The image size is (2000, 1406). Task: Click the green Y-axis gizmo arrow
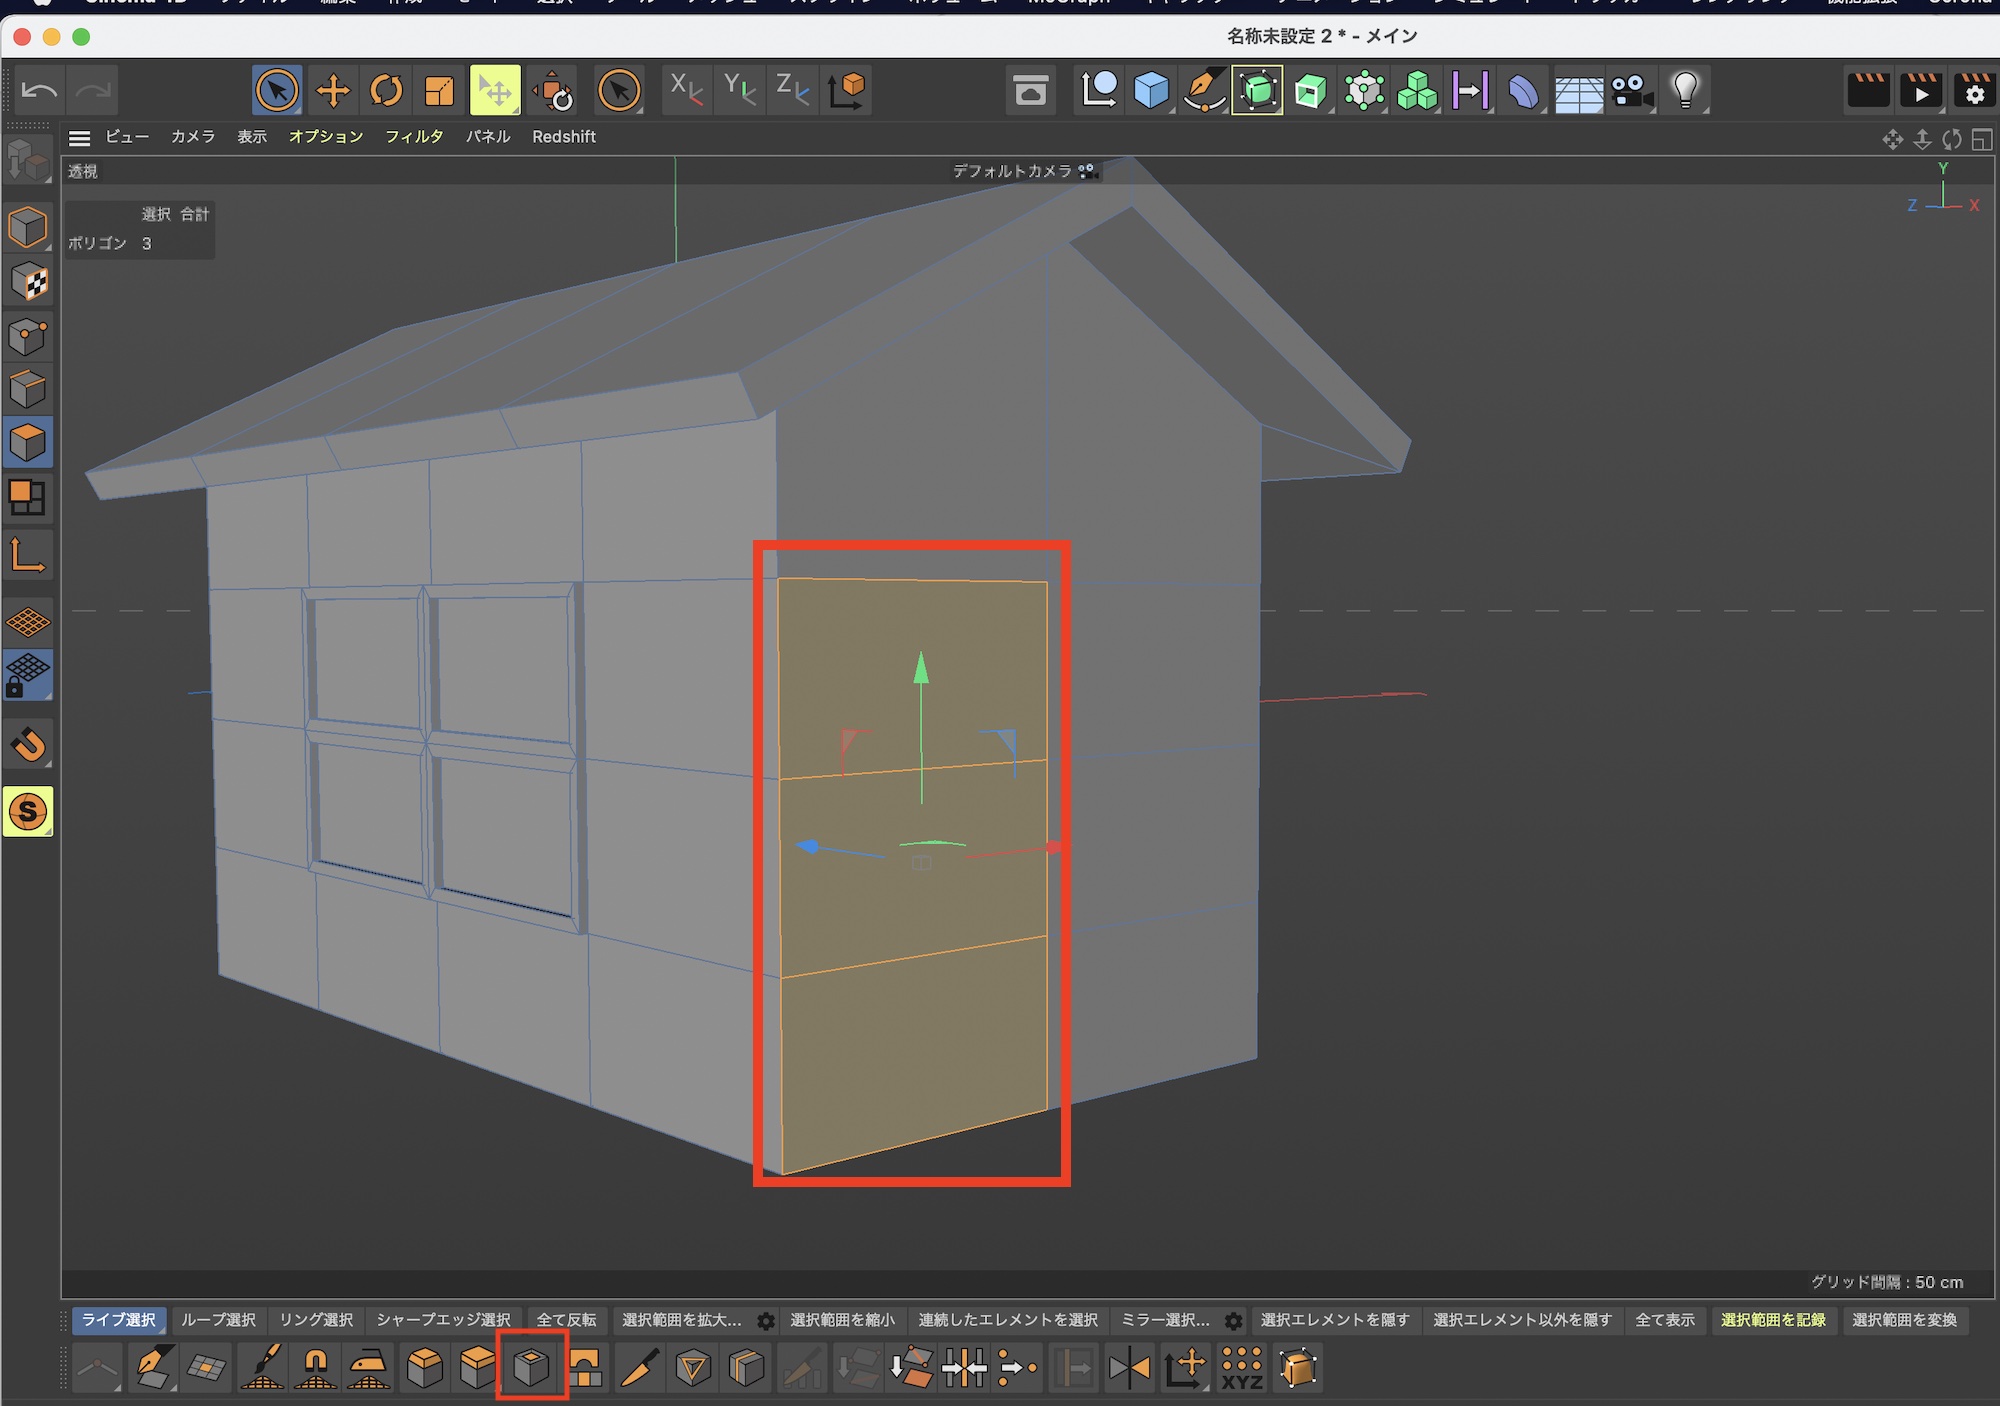[x=921, y=668]
